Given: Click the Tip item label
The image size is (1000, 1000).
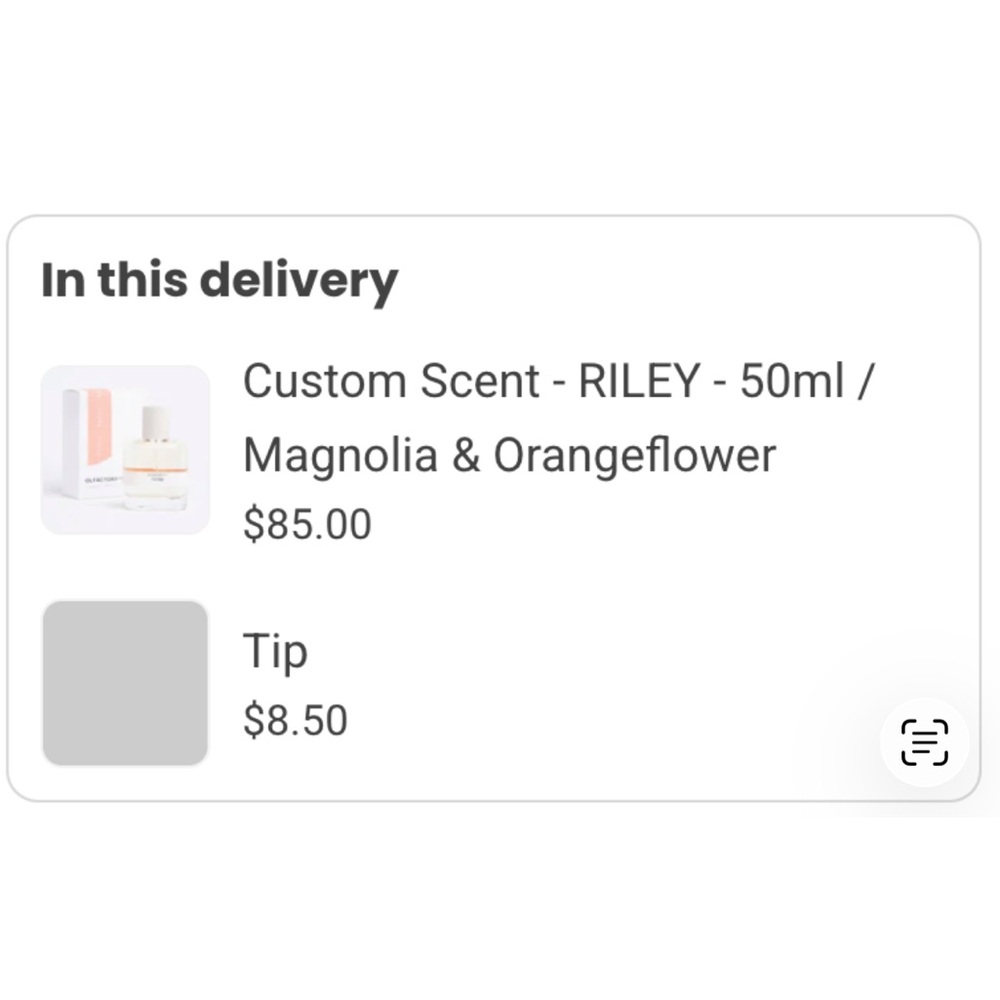Looking at the screenshot, I should click(275, 651).
